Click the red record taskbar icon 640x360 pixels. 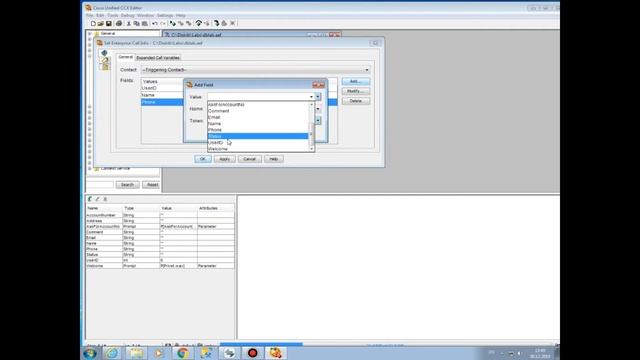pos(252,353)
